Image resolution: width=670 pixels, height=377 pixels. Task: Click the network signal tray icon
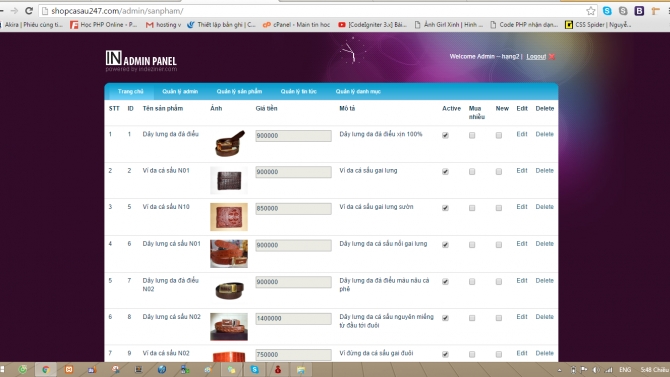(x=608, y=370)
